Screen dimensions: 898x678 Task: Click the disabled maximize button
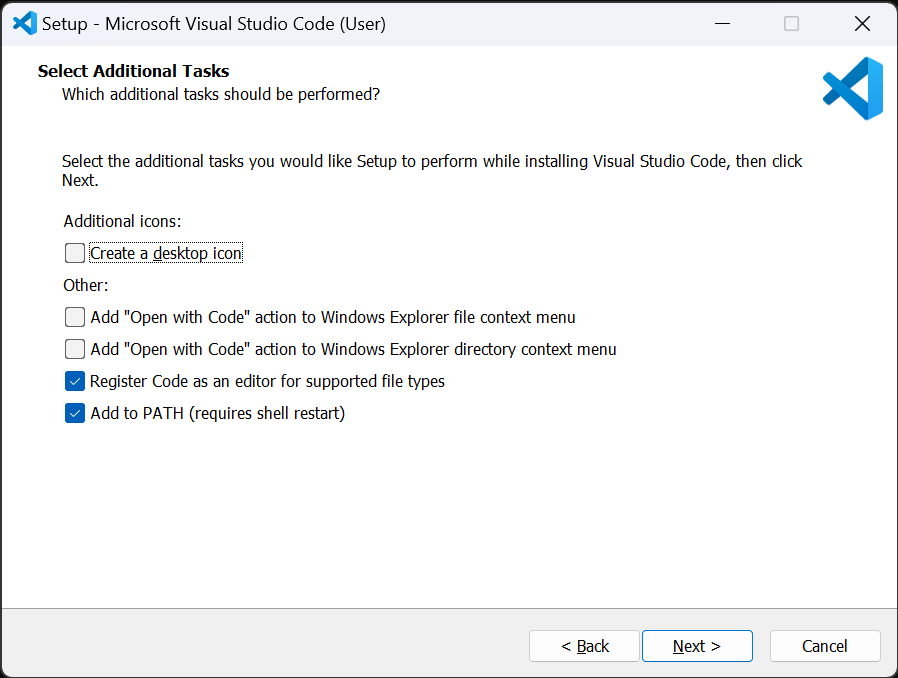(x=791, y=23)
